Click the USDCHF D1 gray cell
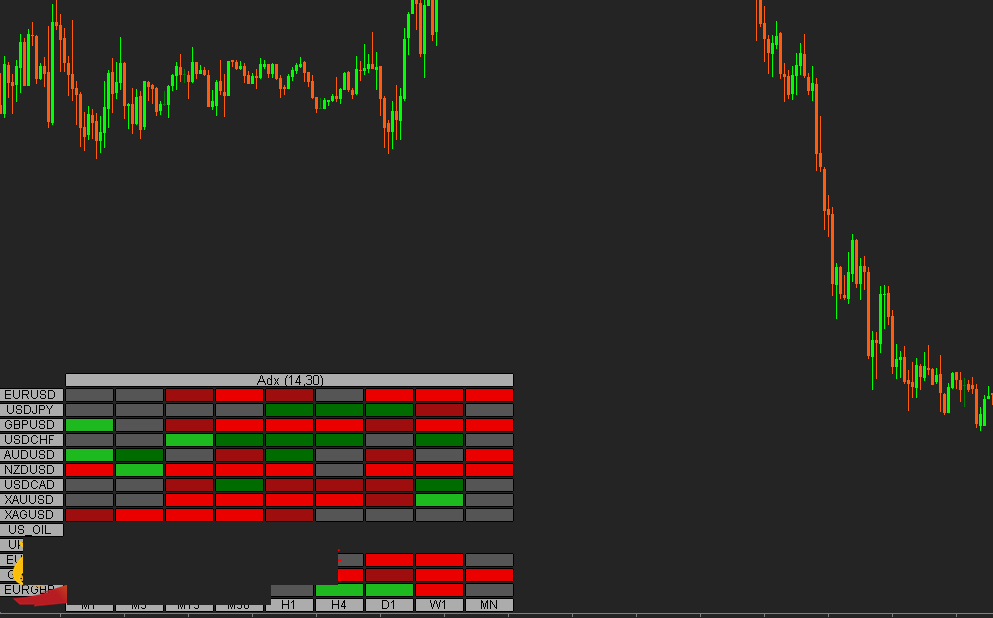 [x=389, y=440]
